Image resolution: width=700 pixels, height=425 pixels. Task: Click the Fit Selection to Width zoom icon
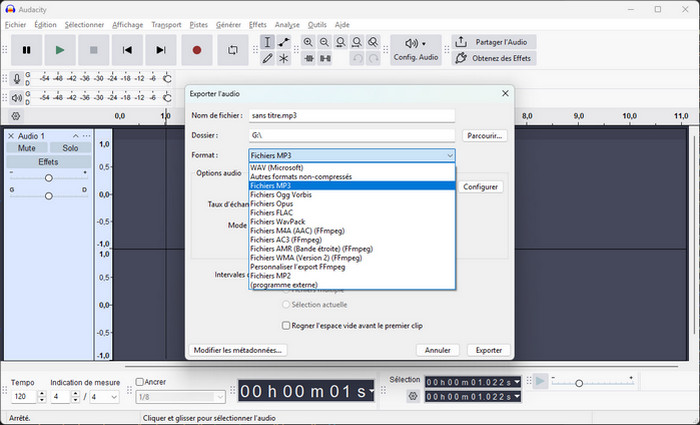pyautogui.click(x=341, y=42)
